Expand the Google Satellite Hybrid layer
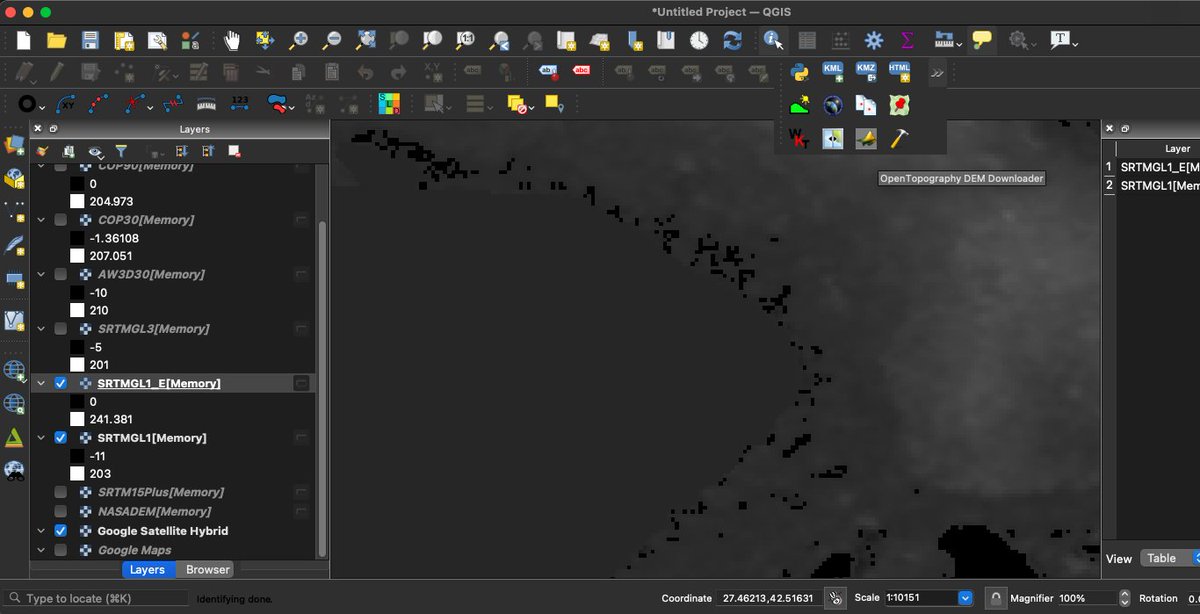1200x614 pixels. 41,531
